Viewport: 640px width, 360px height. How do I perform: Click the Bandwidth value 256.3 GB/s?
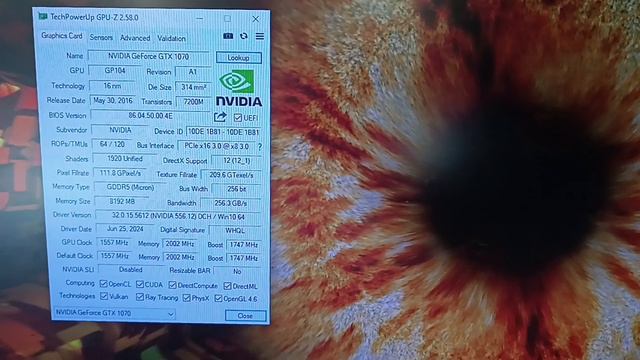[231, 203]
